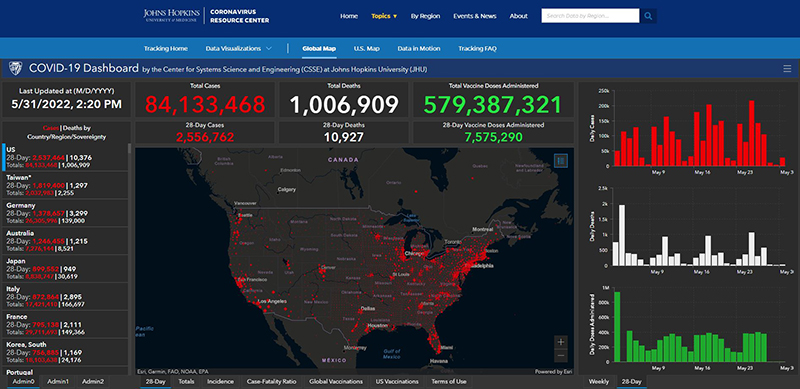Select the Admin1 level tab
The height and width of the screenshot is (389, 800).
[x=58, y=381]
